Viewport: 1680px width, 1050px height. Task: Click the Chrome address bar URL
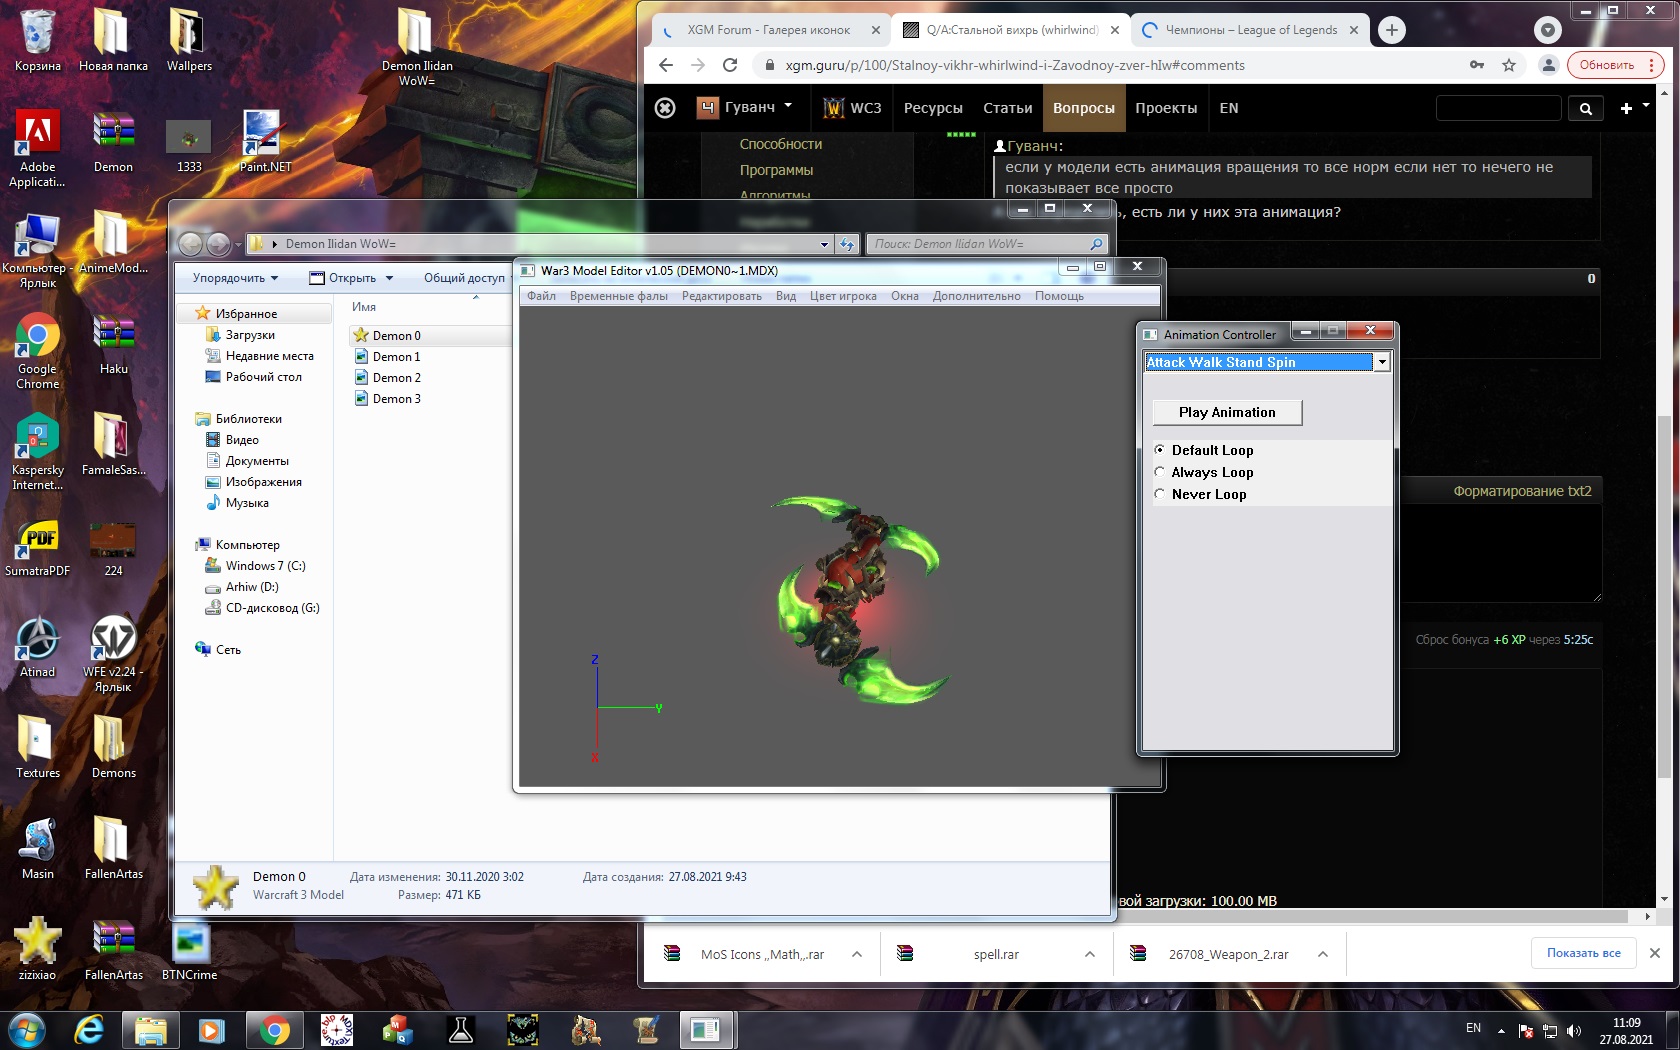pyautogui.click(x=1015, y=65)
